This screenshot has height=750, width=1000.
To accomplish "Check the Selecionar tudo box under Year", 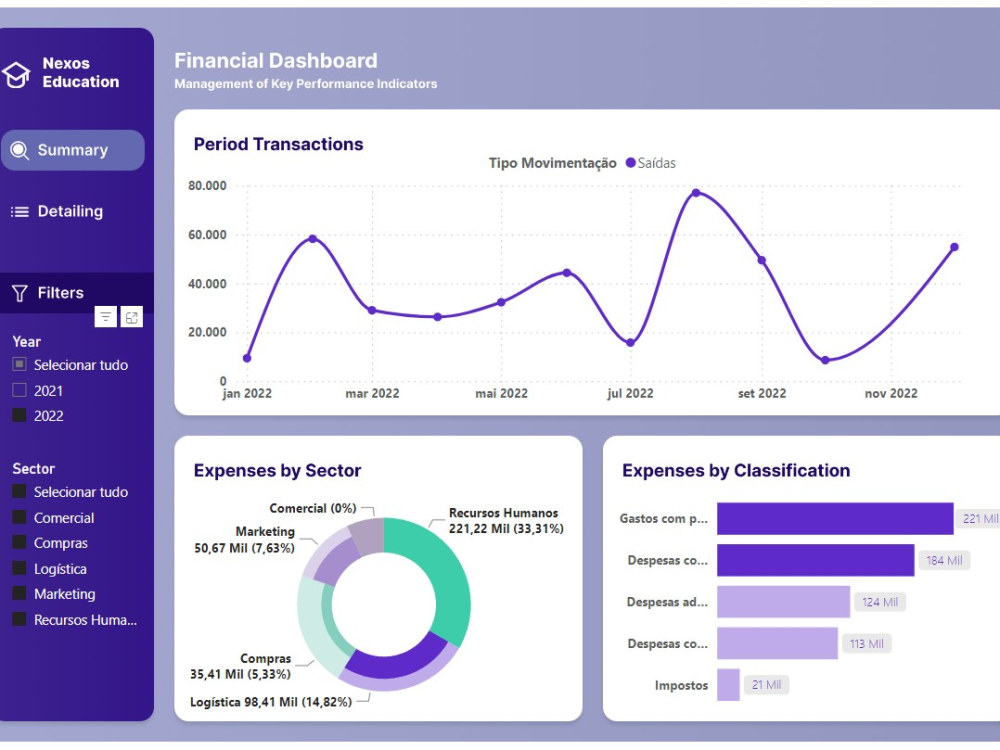I will coord(18,364).
